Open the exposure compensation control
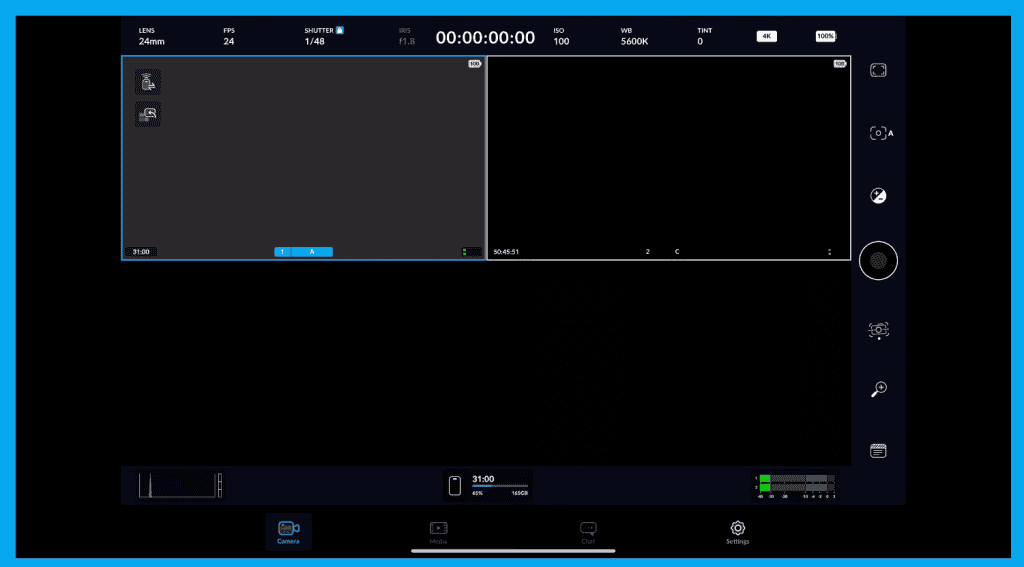 (878, 196)
